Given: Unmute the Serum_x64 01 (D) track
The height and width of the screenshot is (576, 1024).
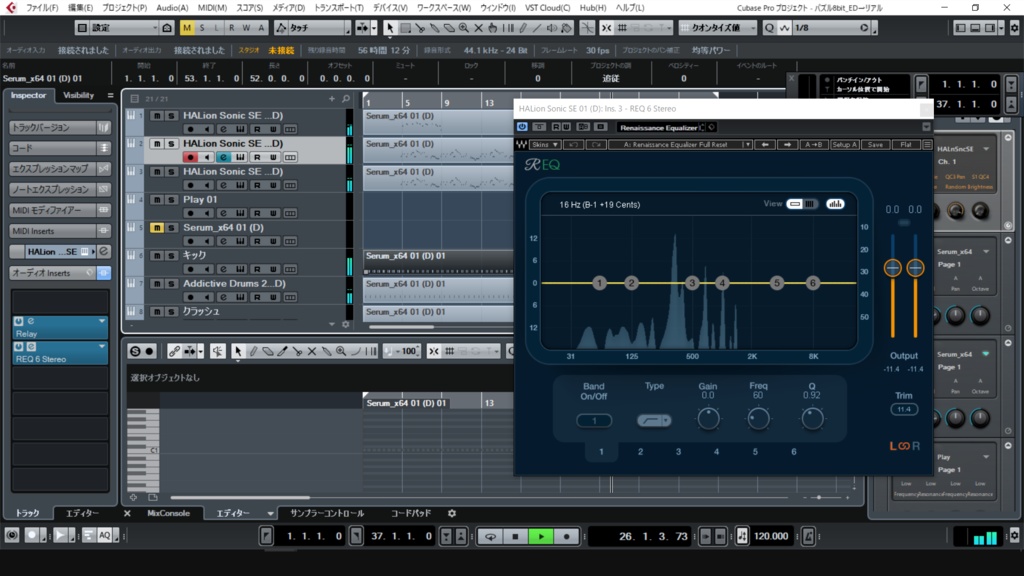Looking at the screenshot, I should (x=157, y=227).
